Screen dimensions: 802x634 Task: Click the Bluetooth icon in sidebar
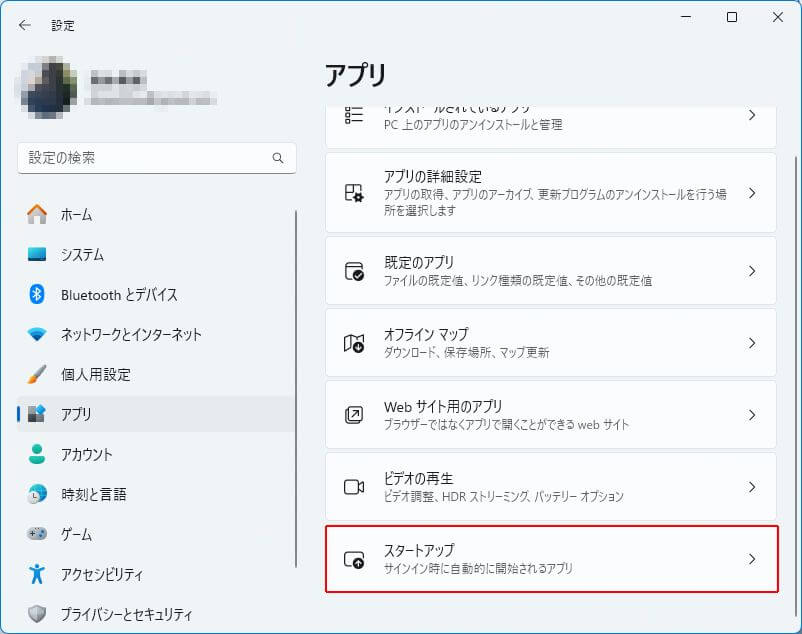point(37,294)
